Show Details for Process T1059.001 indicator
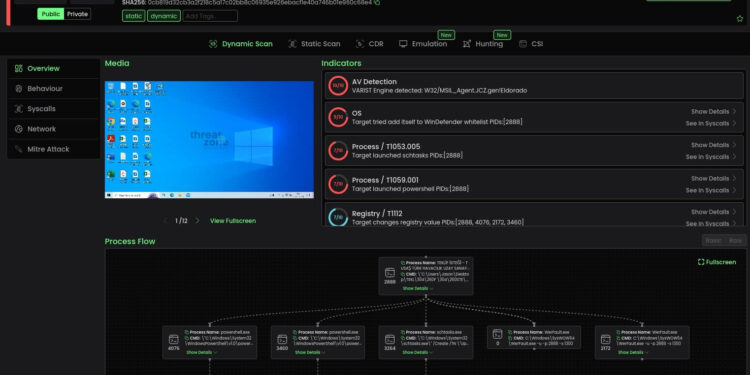Viewport: 750px width, 375px height. click(x=713, y=178)
